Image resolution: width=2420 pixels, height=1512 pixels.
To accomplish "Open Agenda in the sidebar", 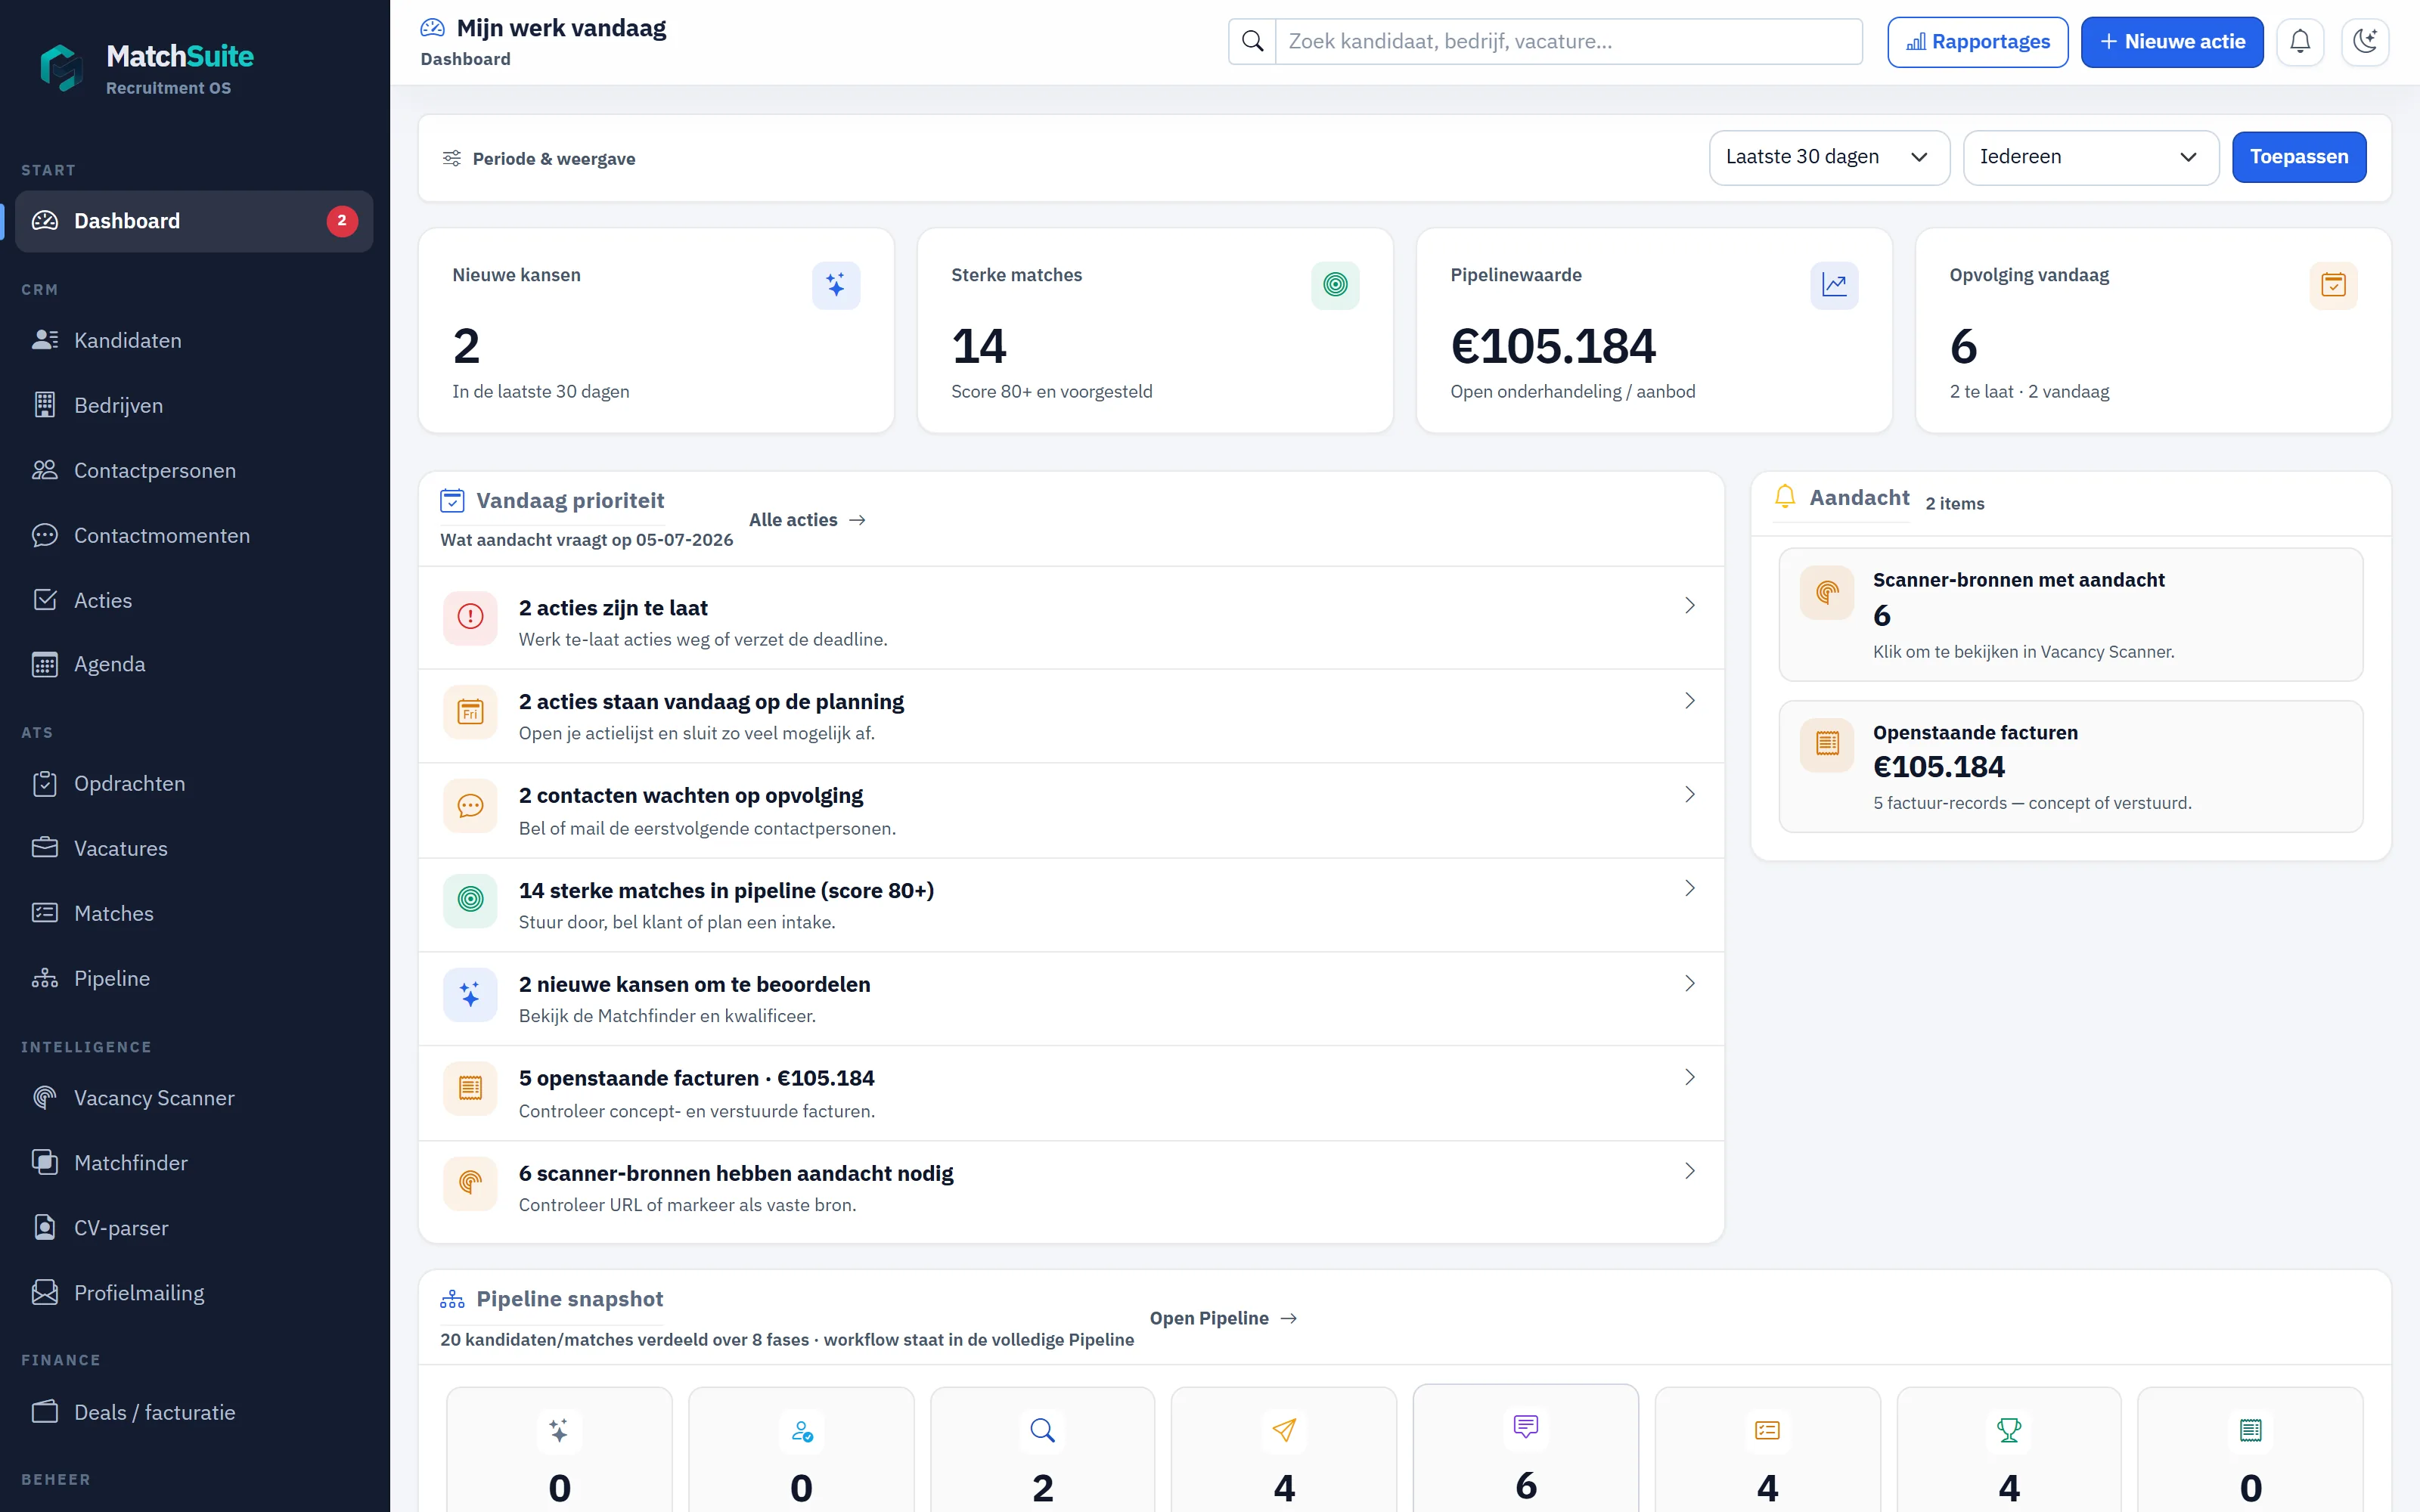I will click(194, 664).
